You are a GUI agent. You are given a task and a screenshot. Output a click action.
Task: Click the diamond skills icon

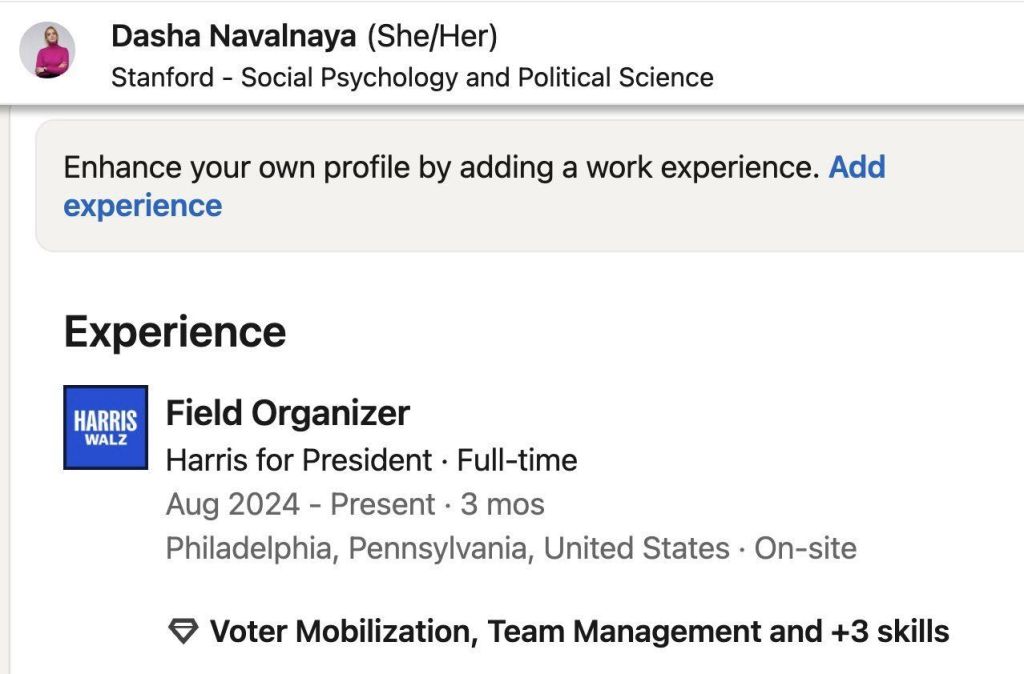[x=183, y=632]
